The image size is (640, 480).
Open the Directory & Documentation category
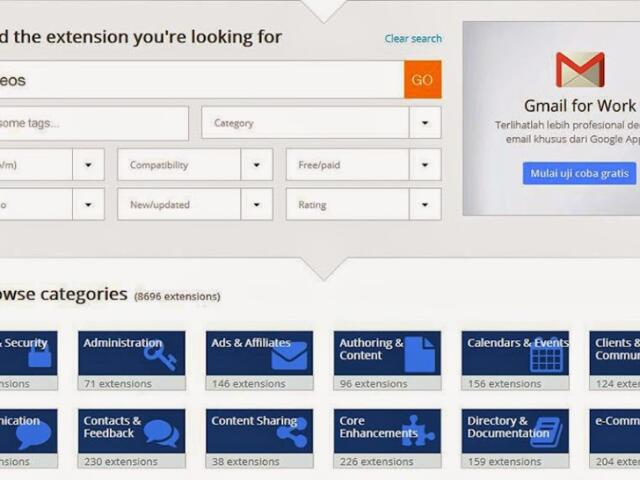coord(515,439)
